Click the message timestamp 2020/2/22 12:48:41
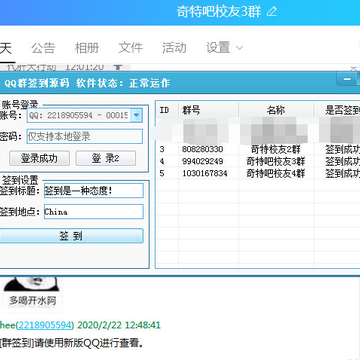Screen dimensions: 360x360 (119, 325)
